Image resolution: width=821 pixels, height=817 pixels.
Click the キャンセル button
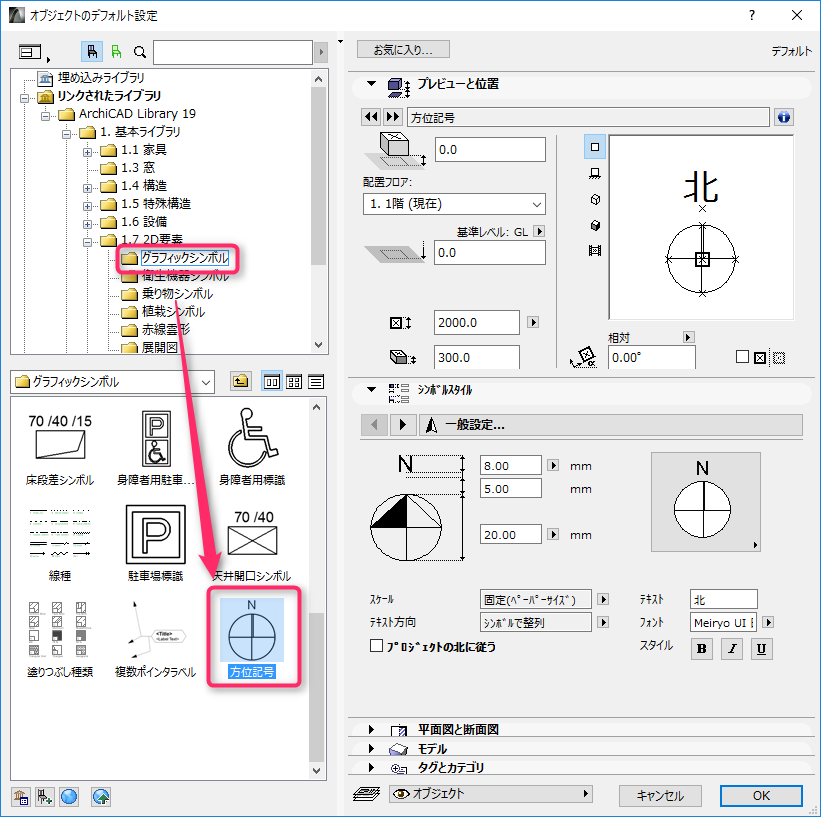point(660,796)
